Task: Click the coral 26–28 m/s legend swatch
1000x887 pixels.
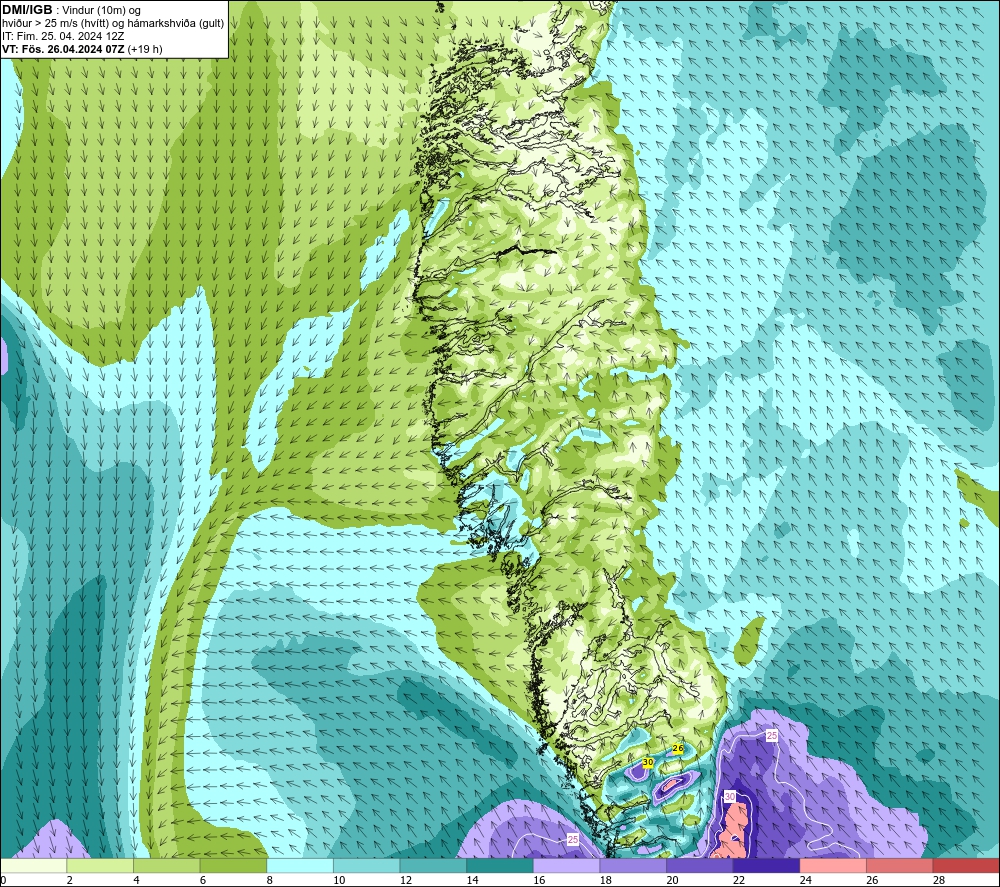Action: 900,865
